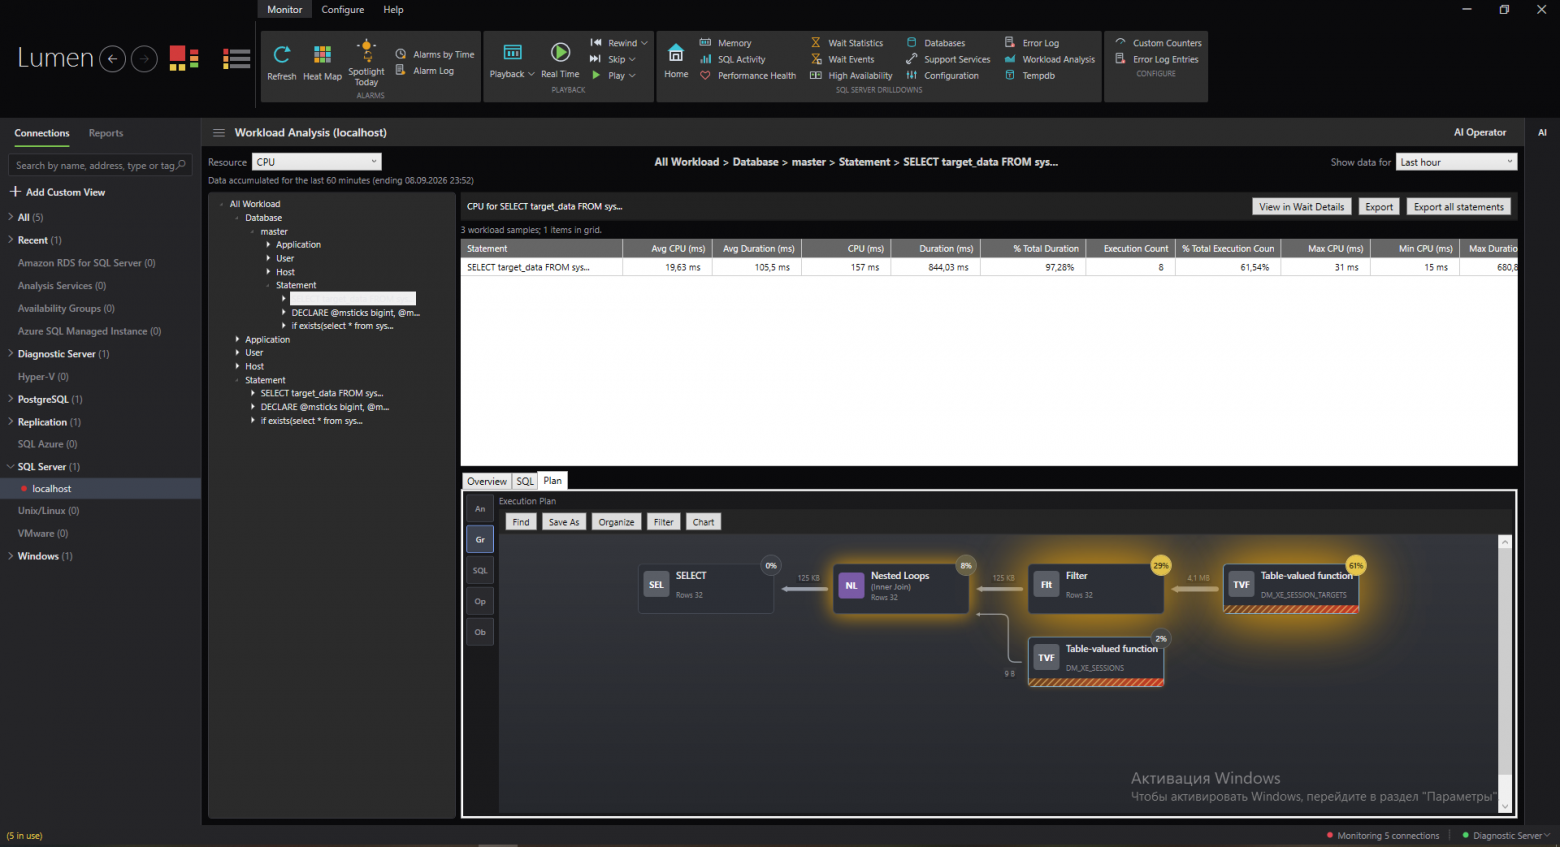Viewport: 1560px width, 847px height.
Task: Click Export all statements
Action: pos(1459,207)
